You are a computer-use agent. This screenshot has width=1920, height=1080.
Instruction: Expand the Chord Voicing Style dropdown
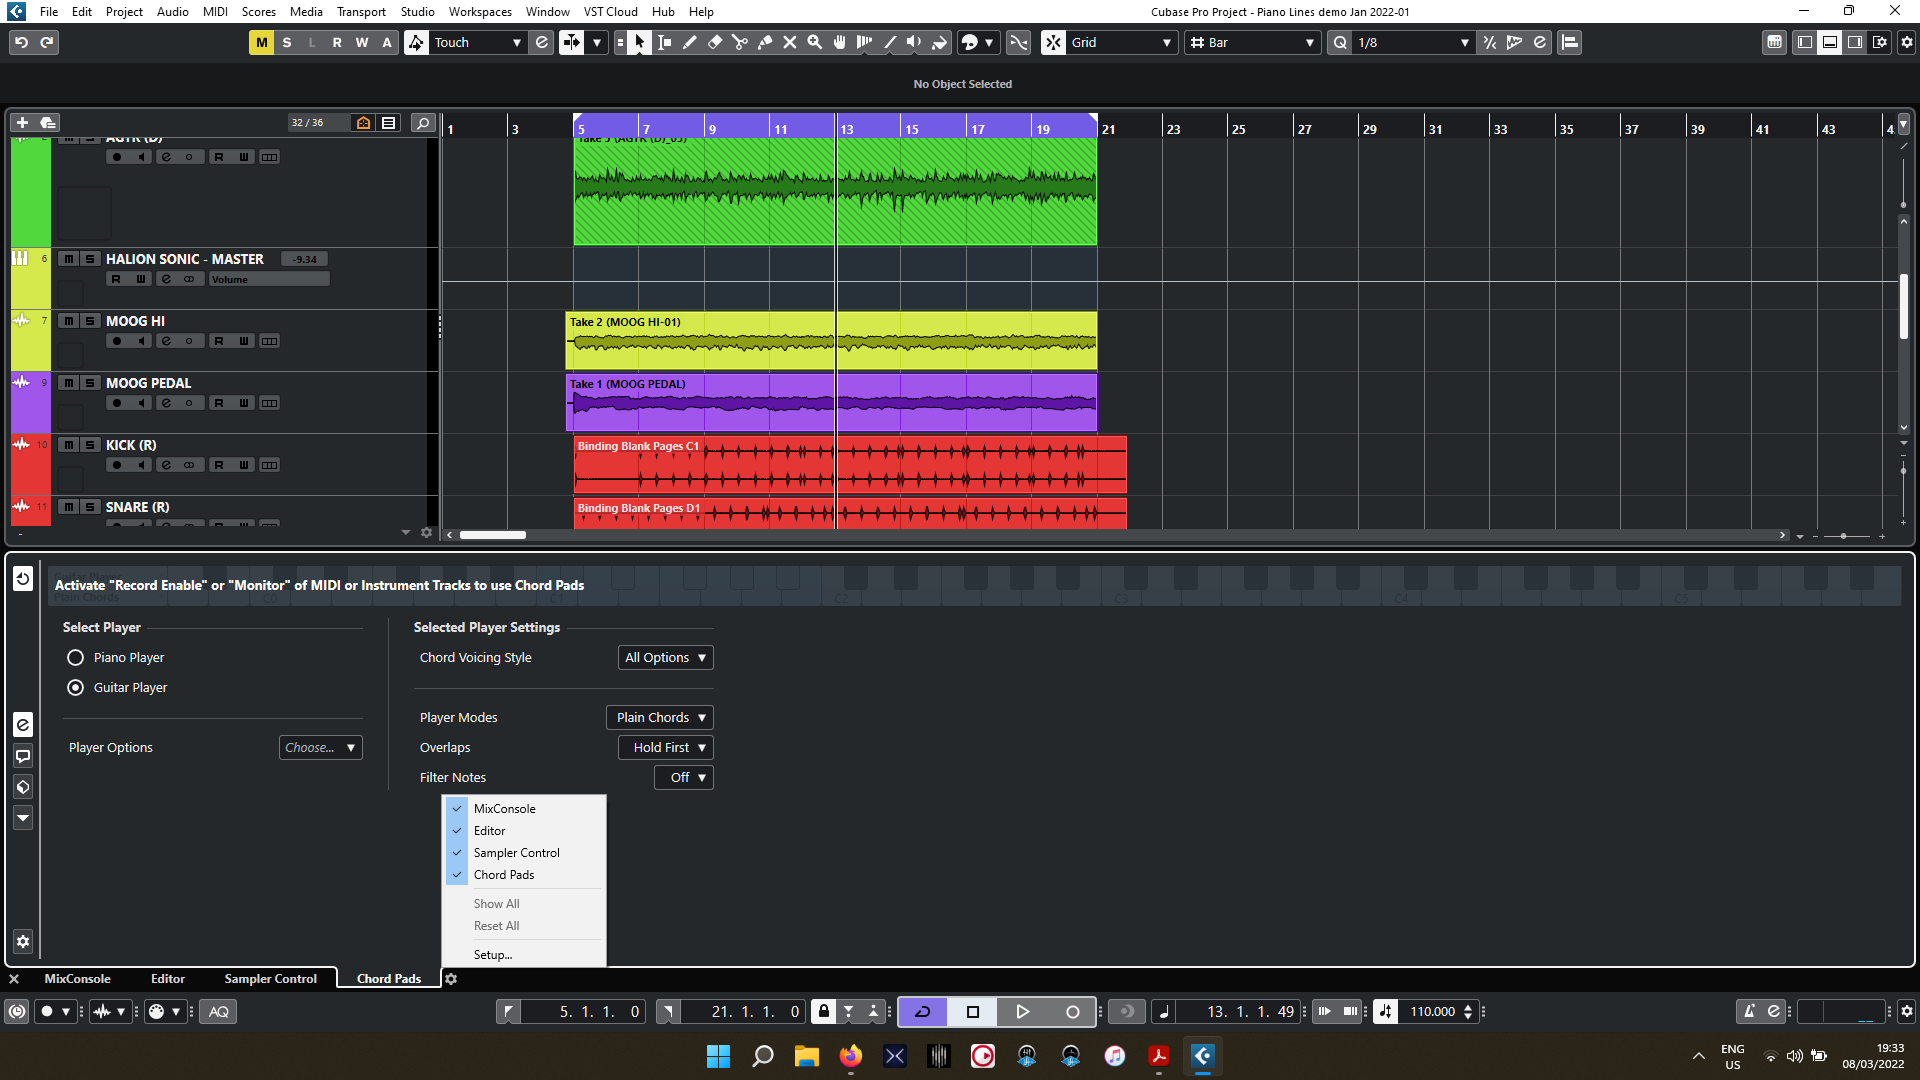[x=665, y=657]
